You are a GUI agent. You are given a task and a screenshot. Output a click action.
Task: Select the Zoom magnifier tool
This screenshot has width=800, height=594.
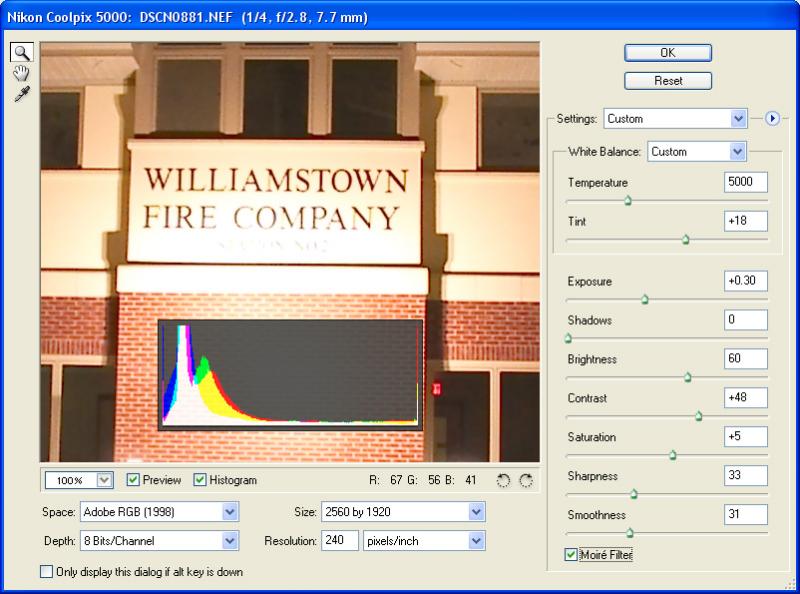point(22,53)
